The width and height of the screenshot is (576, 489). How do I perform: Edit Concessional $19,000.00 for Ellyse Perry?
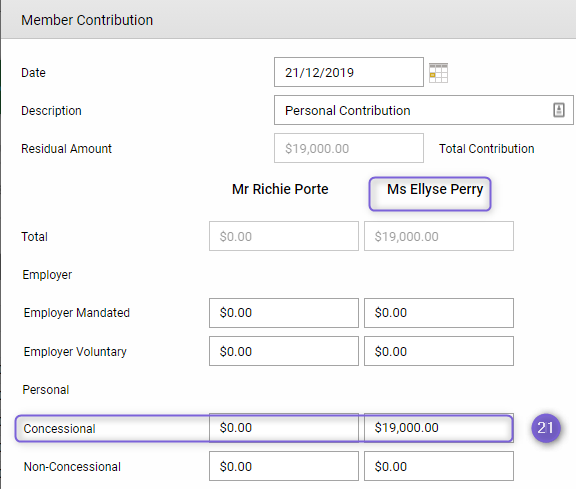(439, 428)
